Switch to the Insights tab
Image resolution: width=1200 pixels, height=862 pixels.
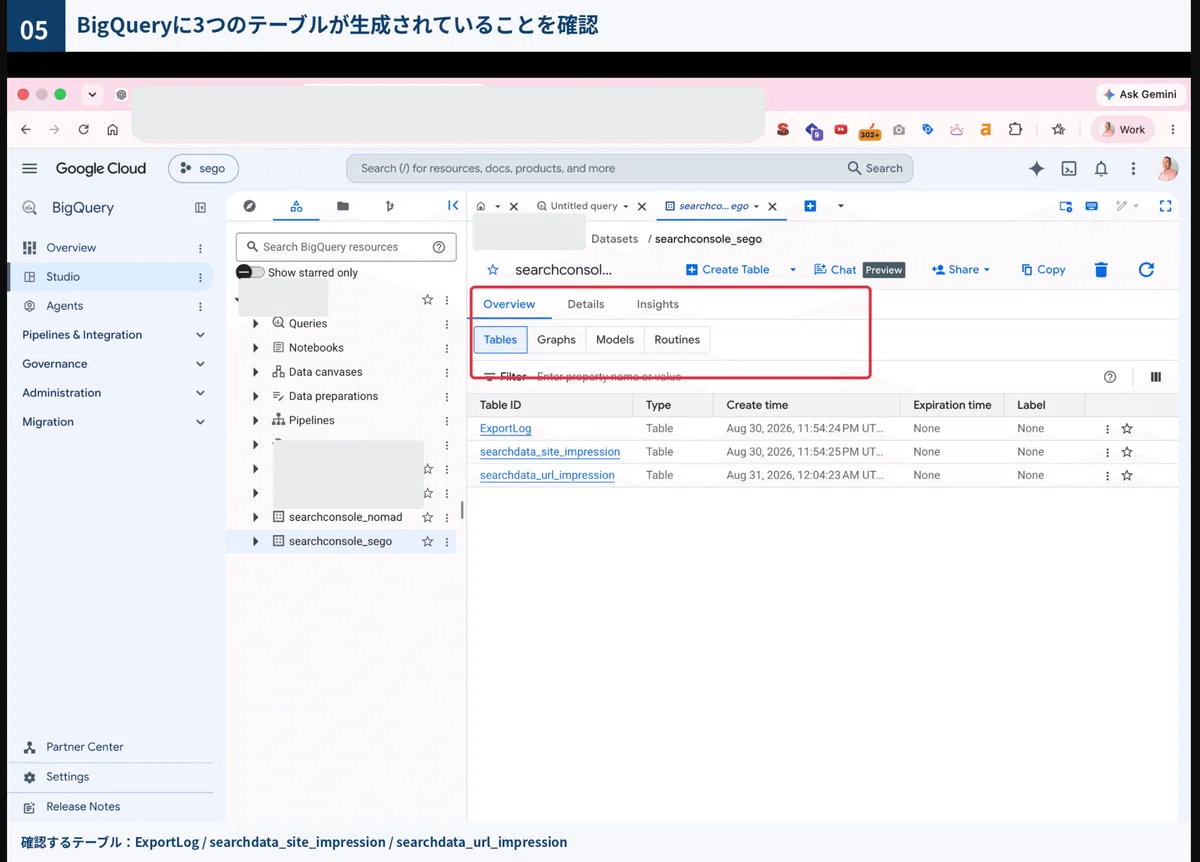point(658,304)
